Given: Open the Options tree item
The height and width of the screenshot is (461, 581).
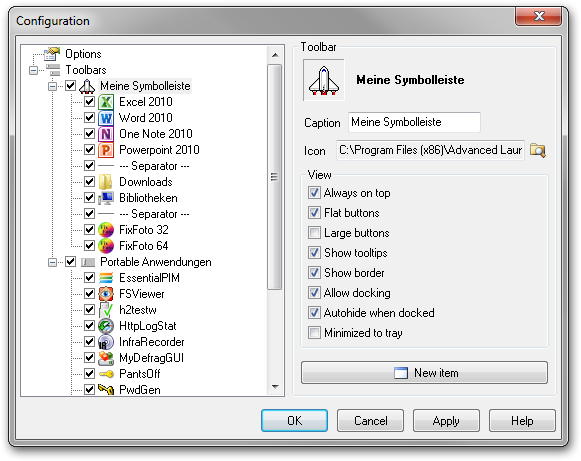Looking at the screenshot, I should tap(83, 54).
